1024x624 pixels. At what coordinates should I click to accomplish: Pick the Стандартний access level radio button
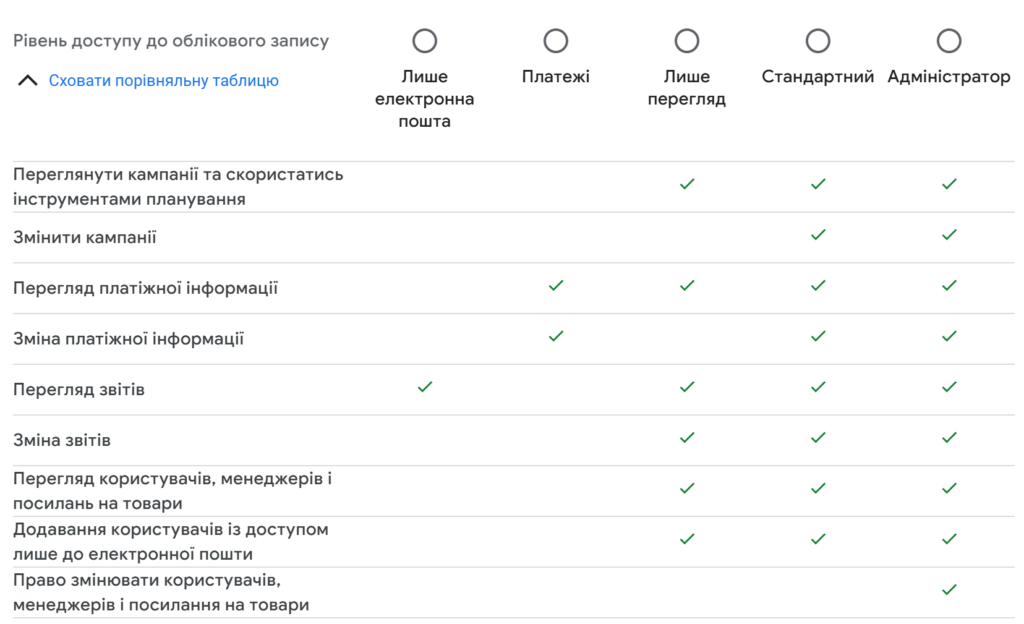tap(818, 41)
